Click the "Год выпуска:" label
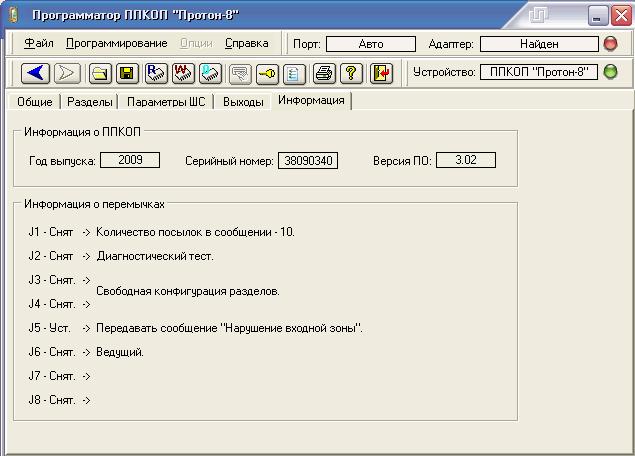635x456 pixels. tap(62, 161)
